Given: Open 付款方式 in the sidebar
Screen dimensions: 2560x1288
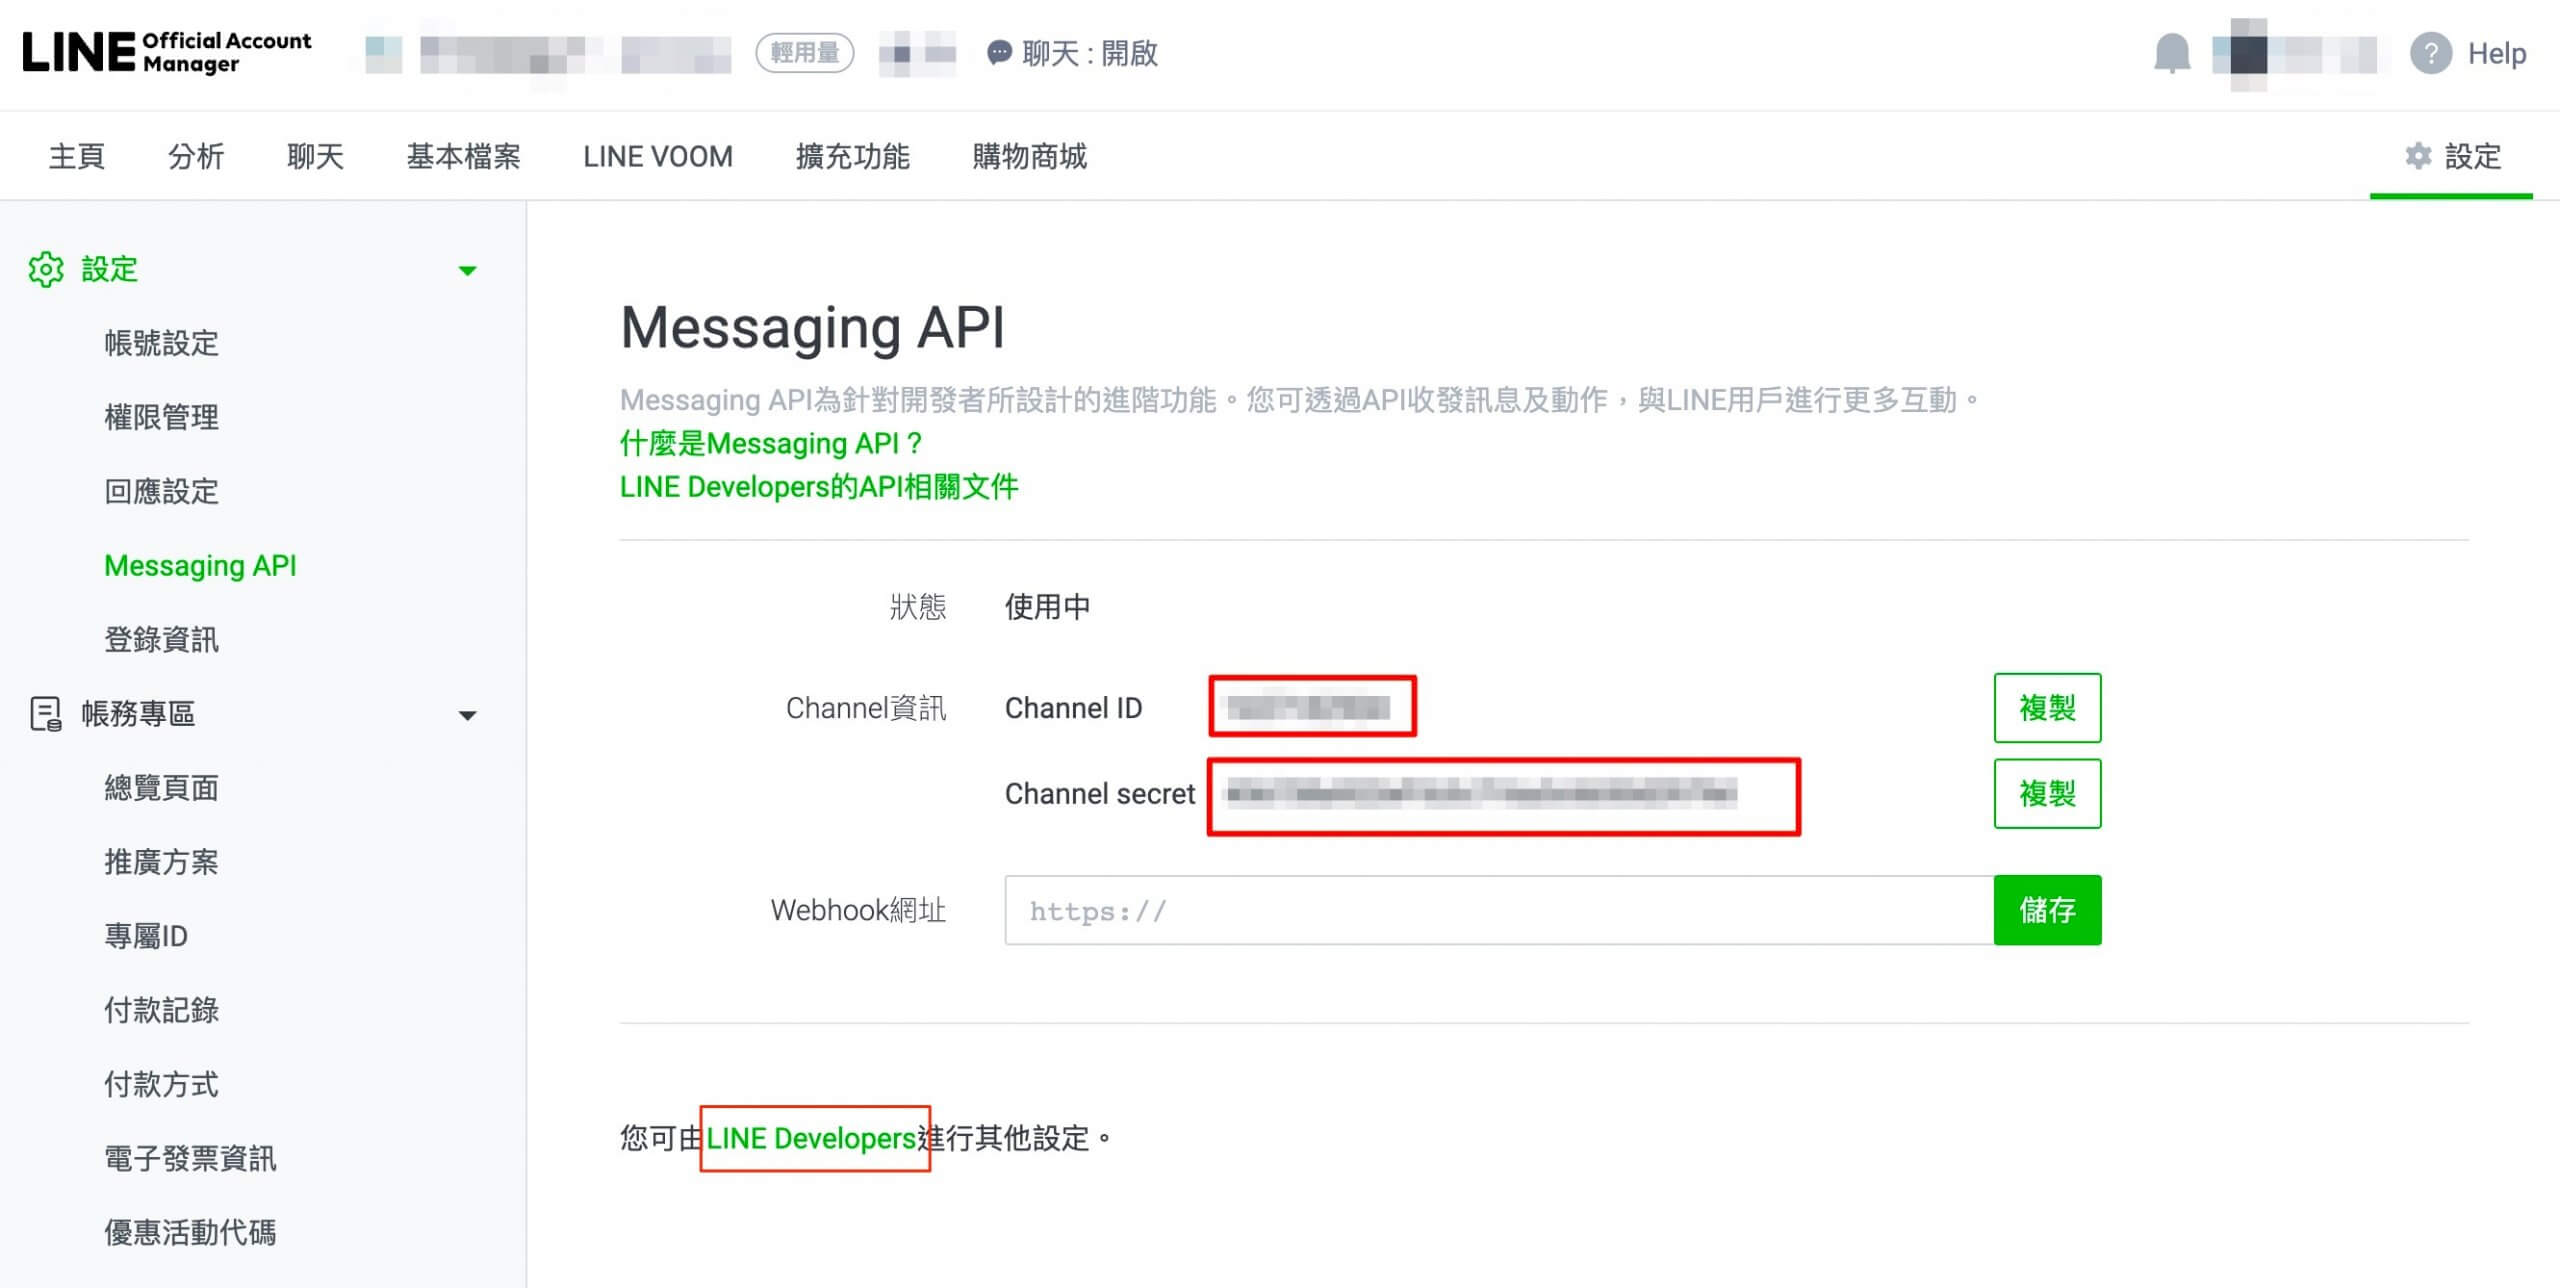Looking at the screenshot, I should pos(161,1084).
